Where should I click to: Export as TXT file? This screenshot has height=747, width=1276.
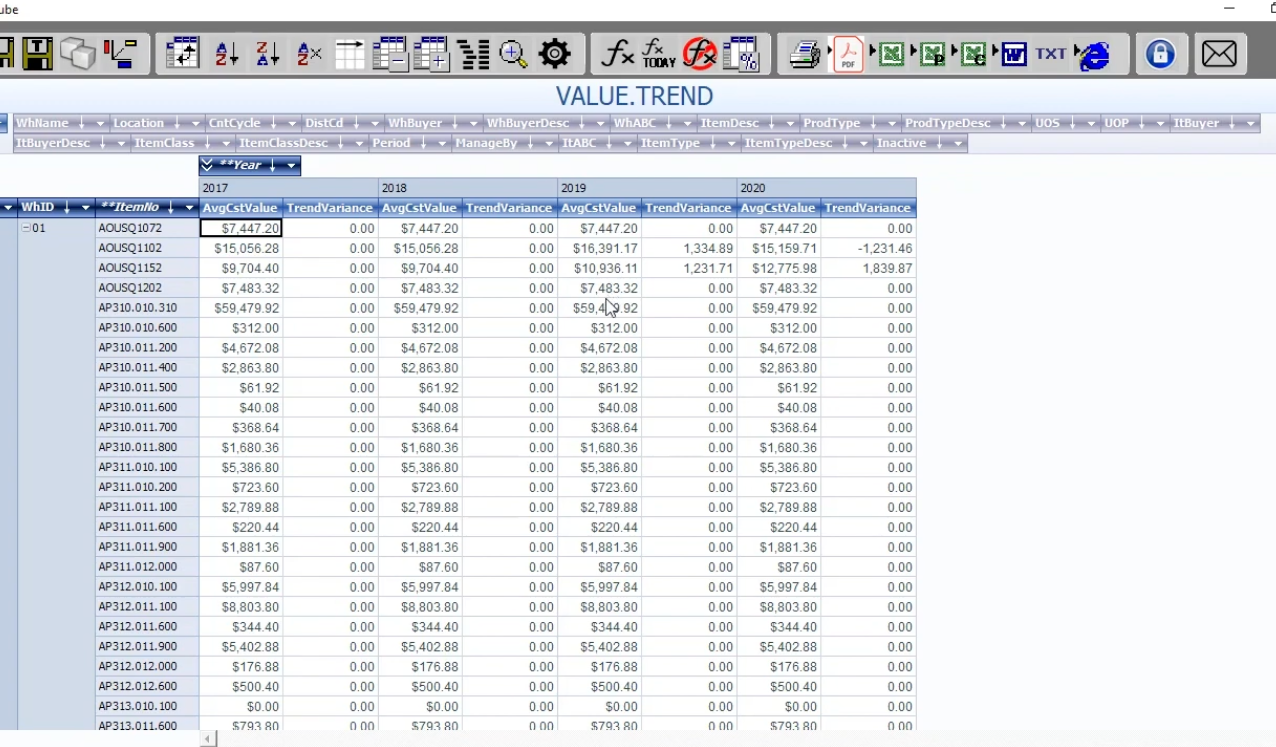(1050, 54)
